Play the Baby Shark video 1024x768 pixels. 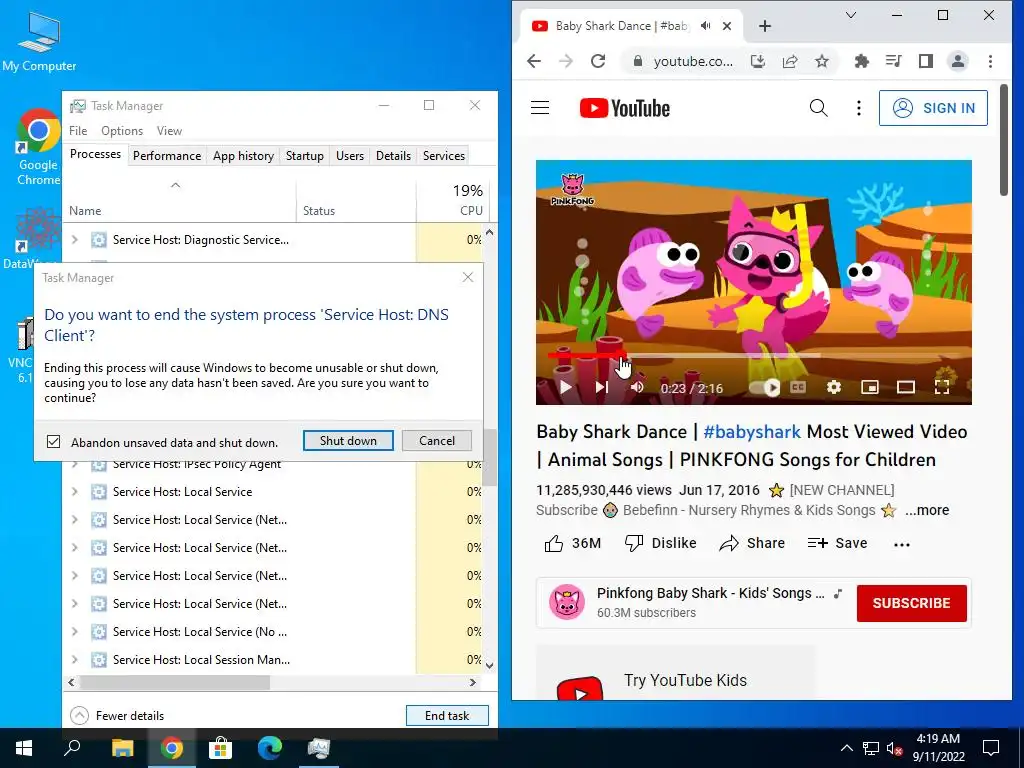click(x=566, y=387)
